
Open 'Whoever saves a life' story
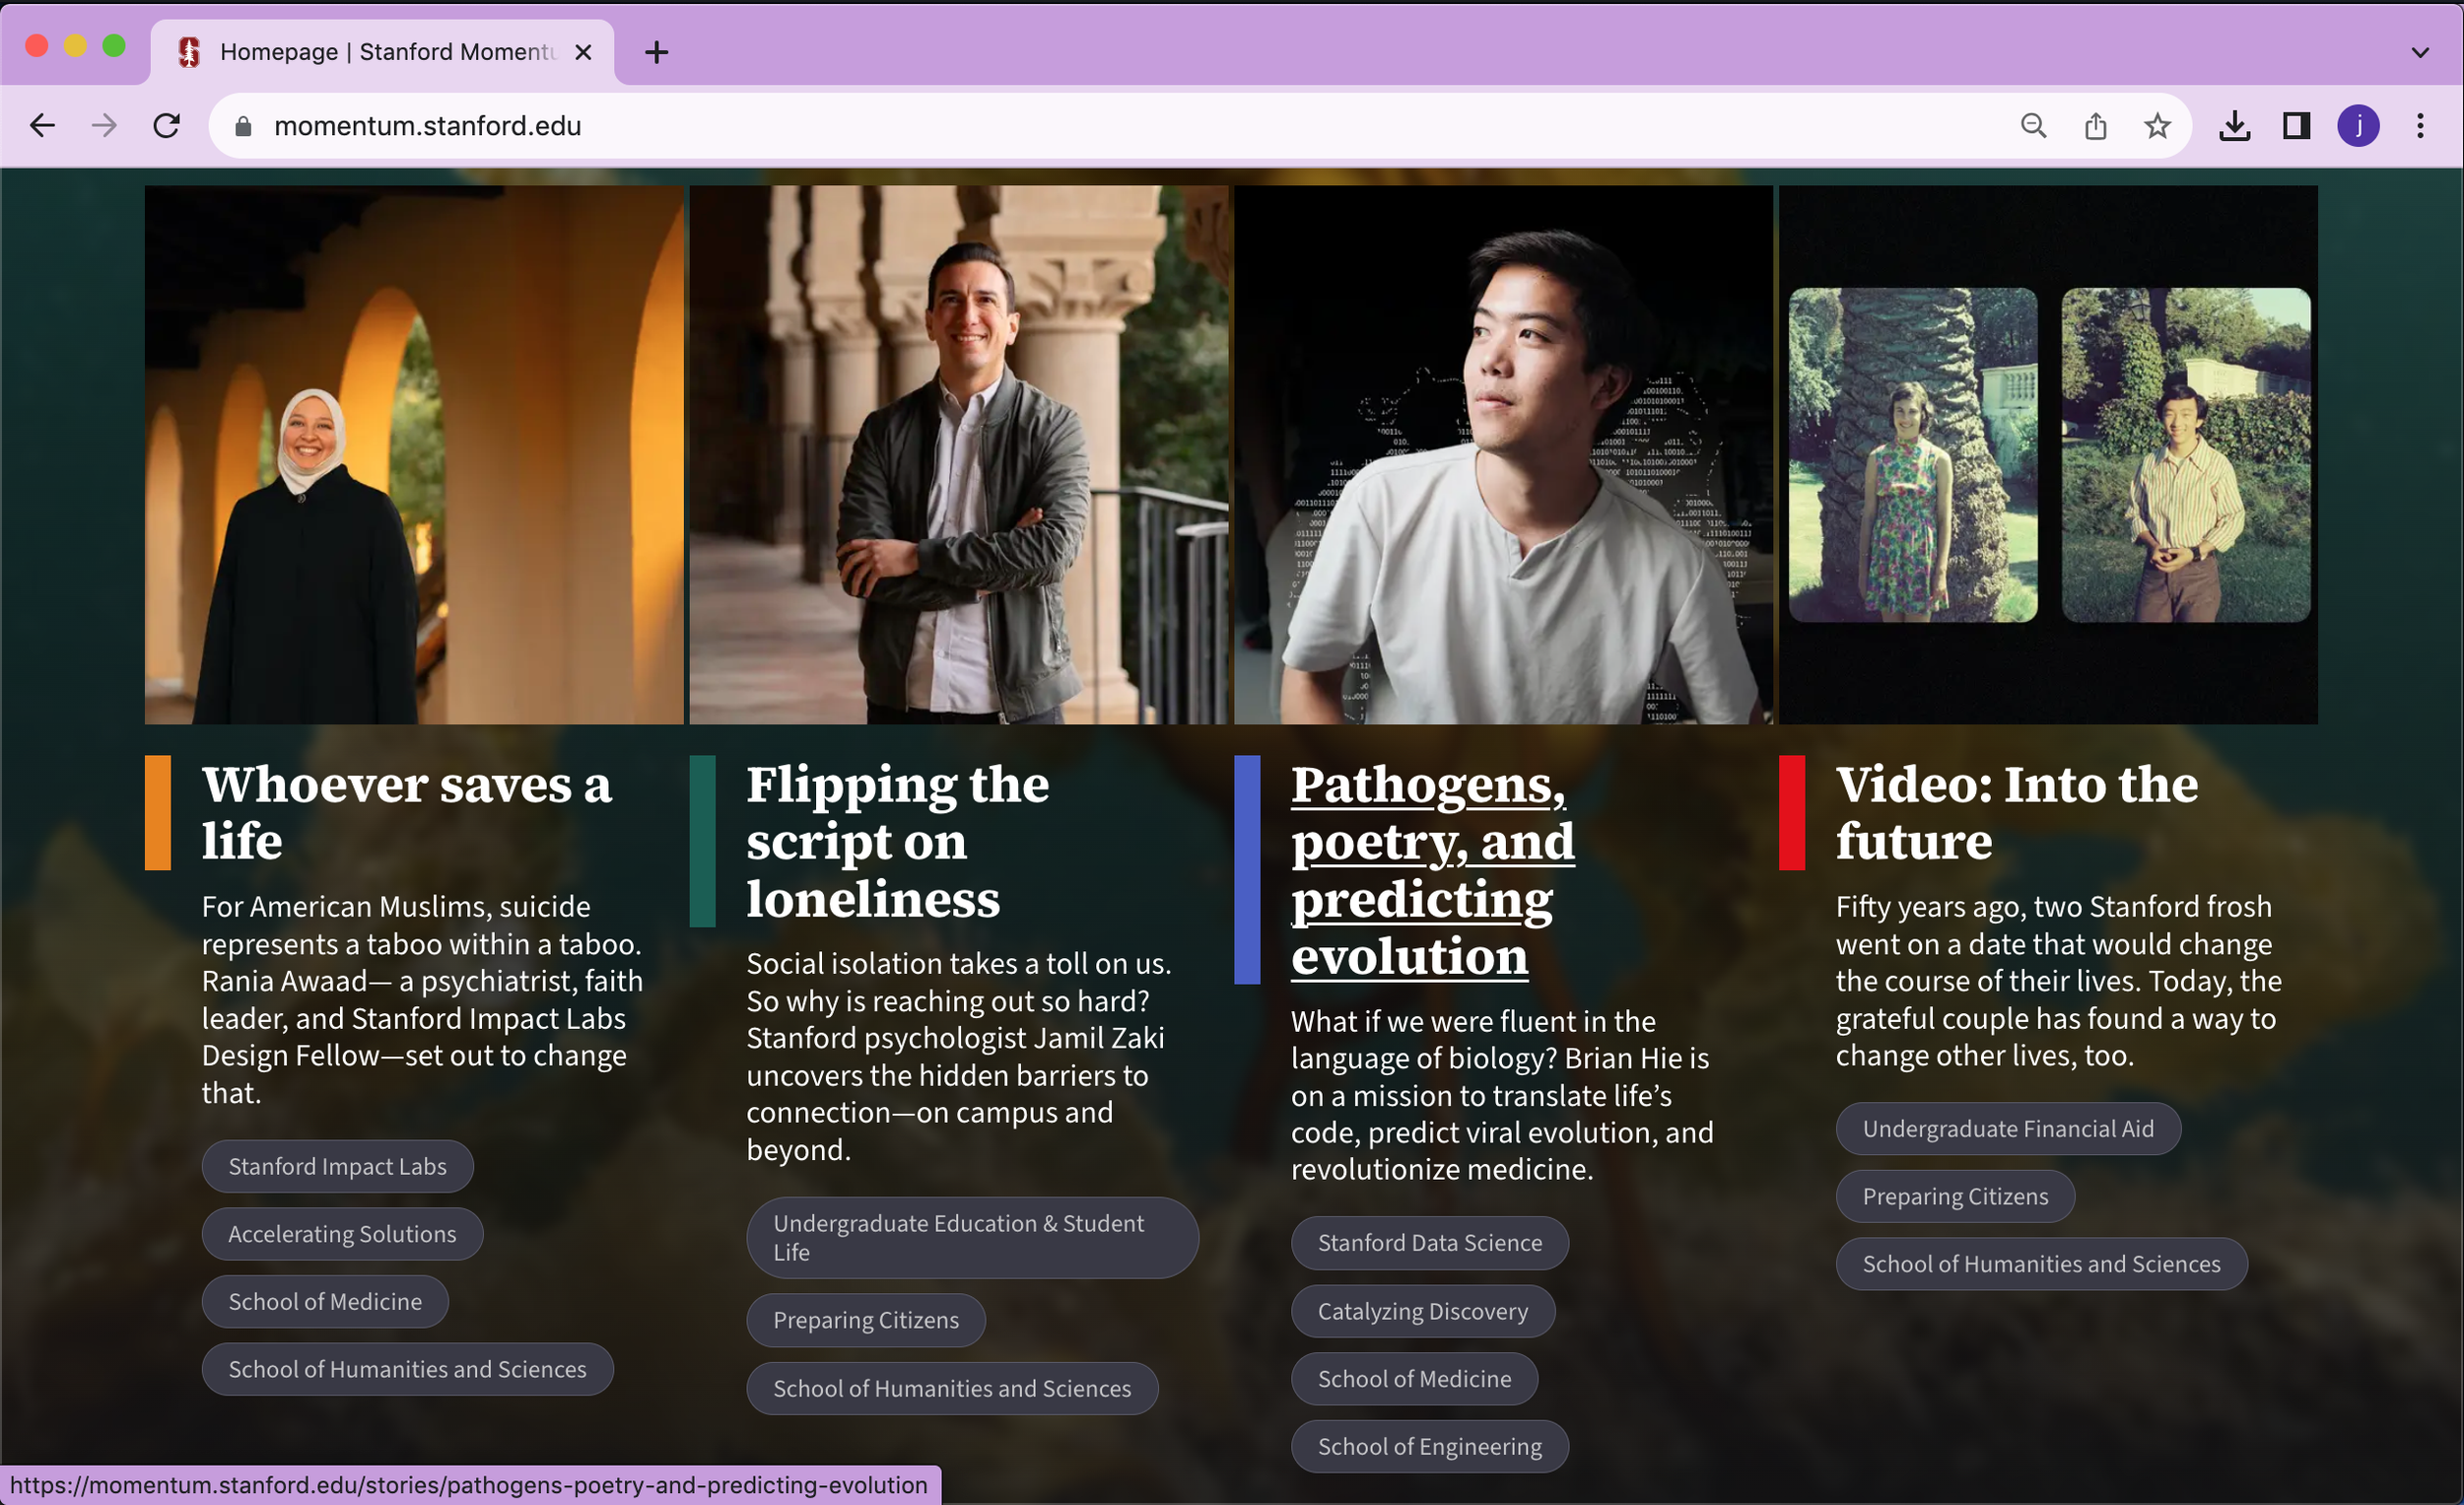[x=406, y=812]
